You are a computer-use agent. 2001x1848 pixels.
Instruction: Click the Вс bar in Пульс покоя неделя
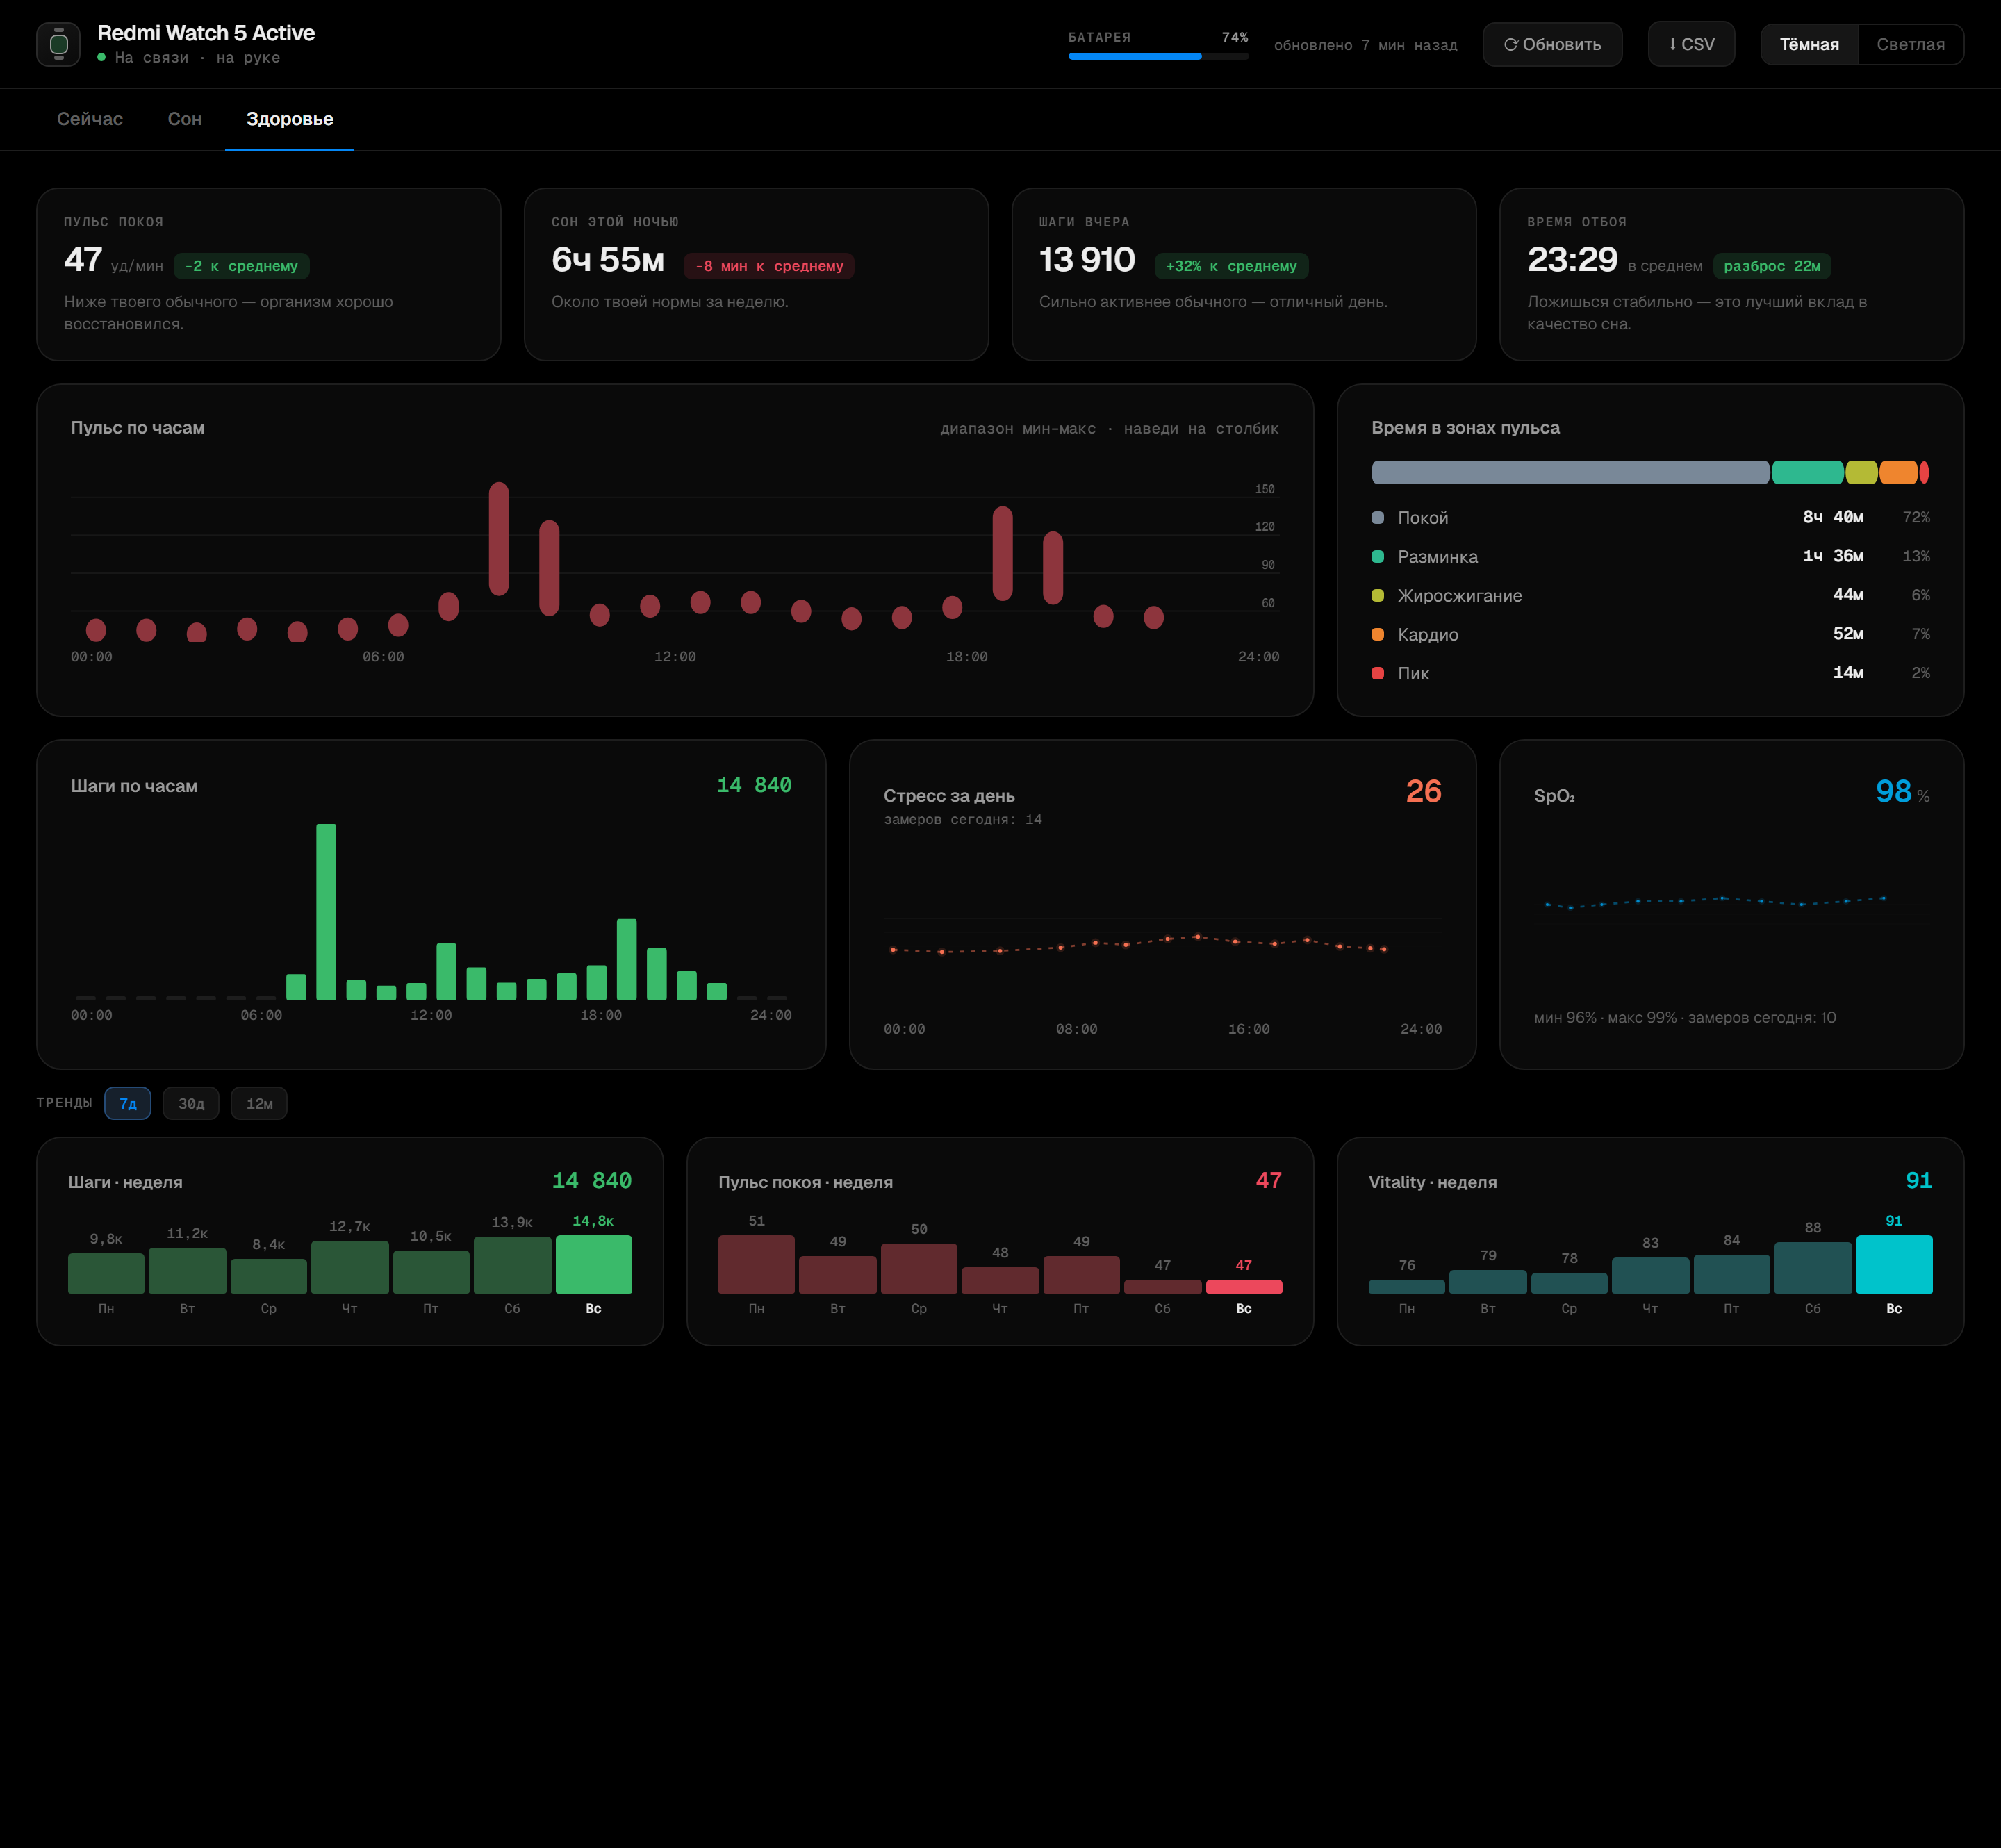click(1244, 1286)
